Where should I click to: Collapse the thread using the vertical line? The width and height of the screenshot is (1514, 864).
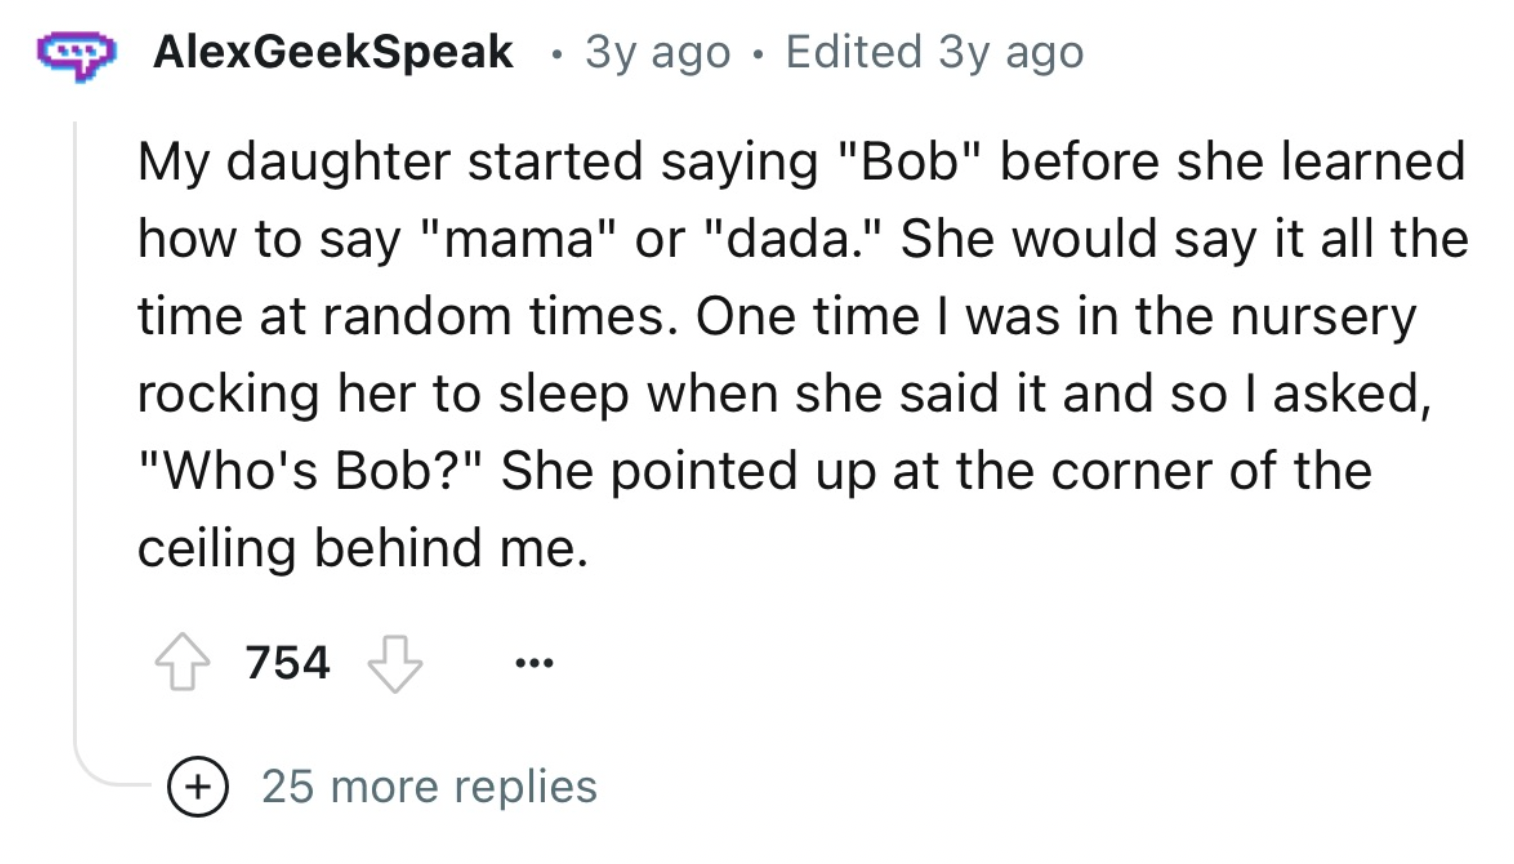tap(76, 430)
